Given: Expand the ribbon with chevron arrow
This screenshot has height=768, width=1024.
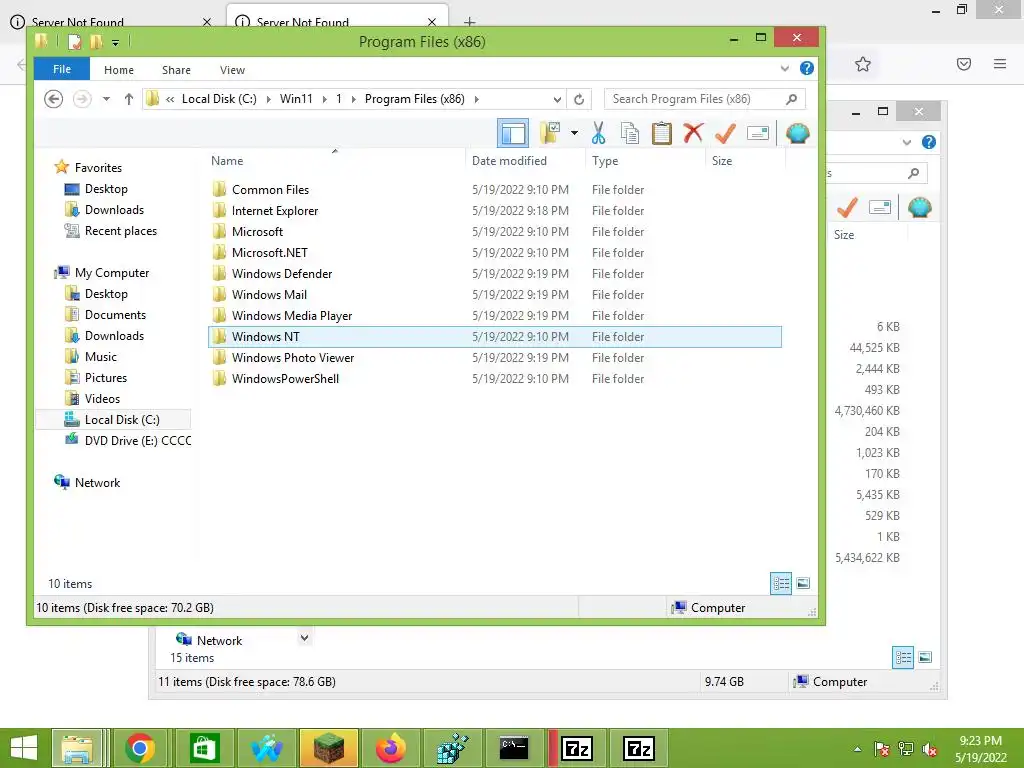Looking at the screenshot, I should 784,69.
